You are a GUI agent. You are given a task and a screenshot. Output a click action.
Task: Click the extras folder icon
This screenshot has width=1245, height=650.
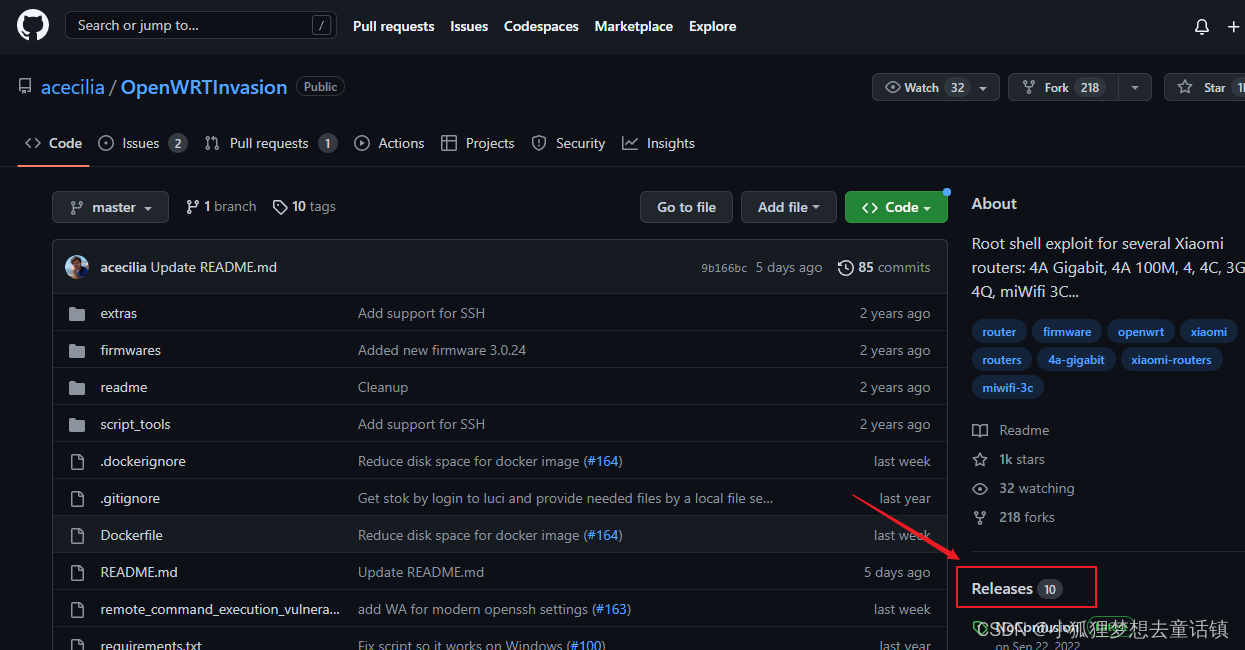coord(77,314)
